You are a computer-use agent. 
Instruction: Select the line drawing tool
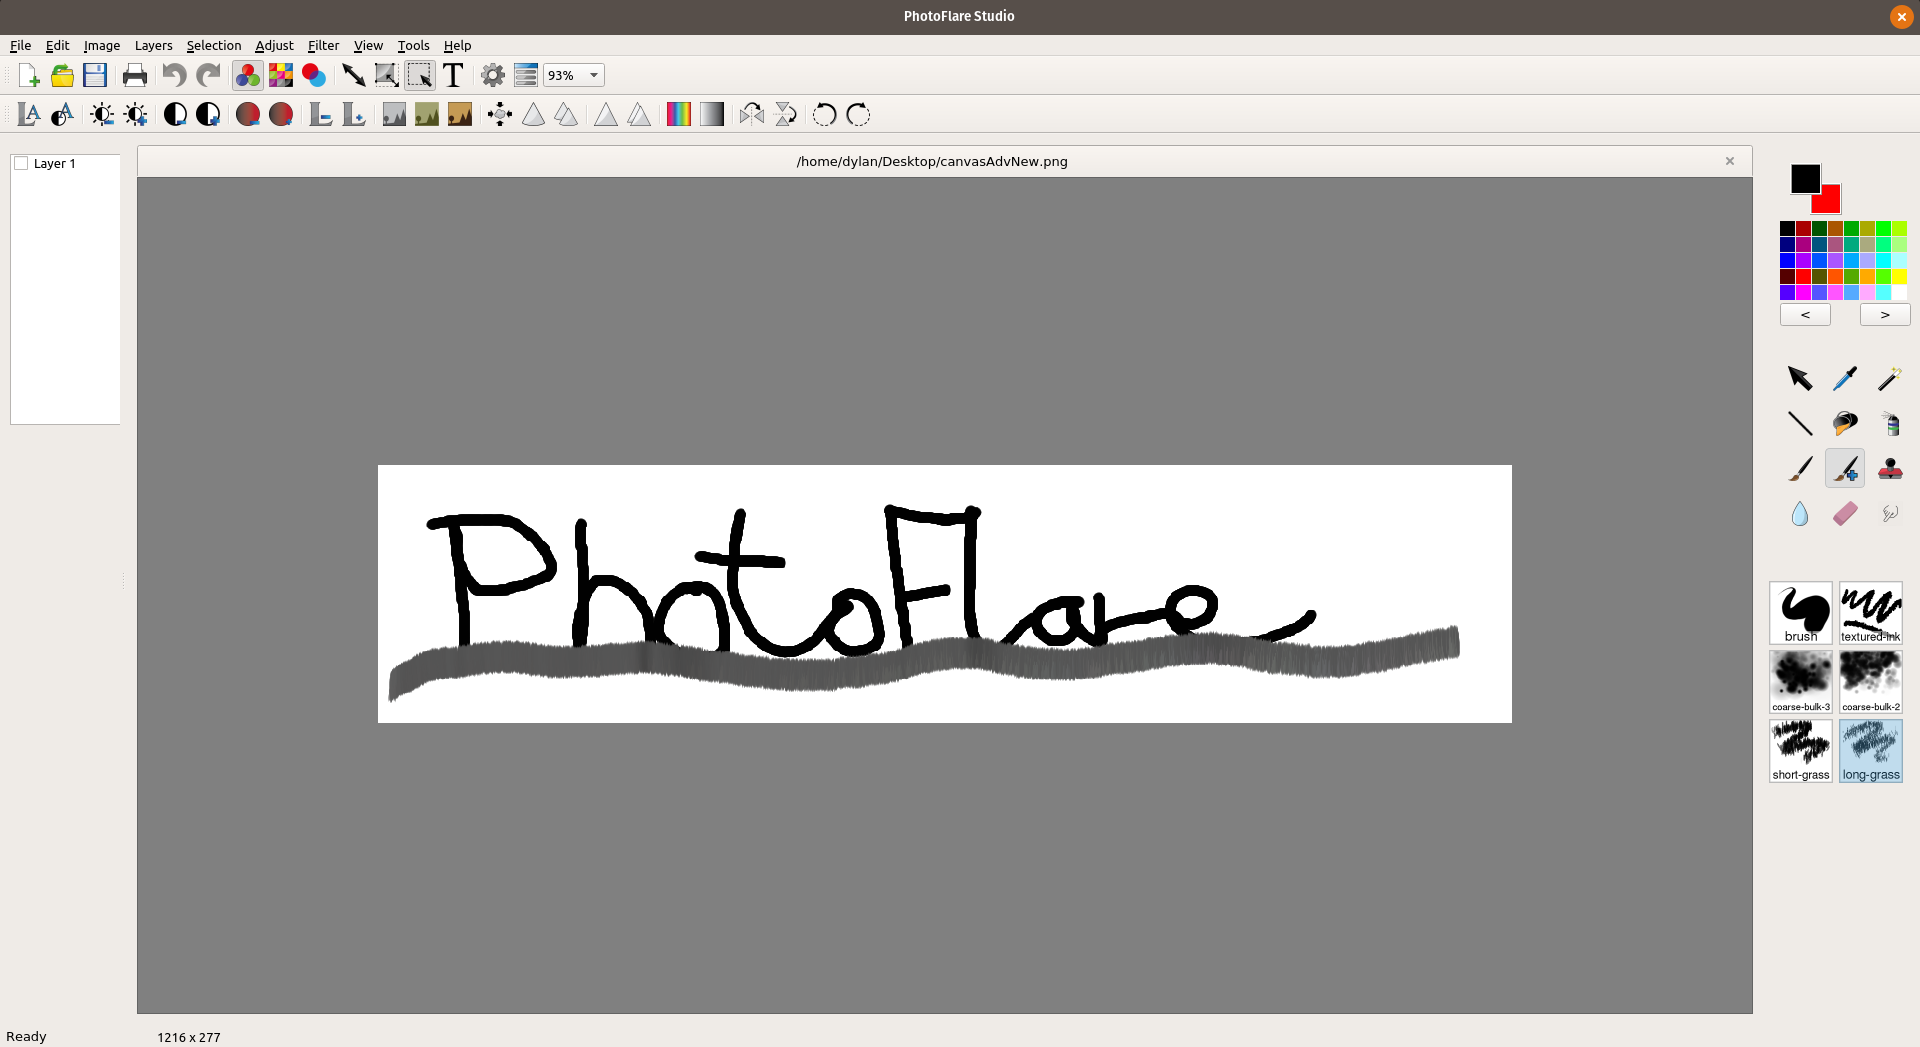coord(1800,423)
